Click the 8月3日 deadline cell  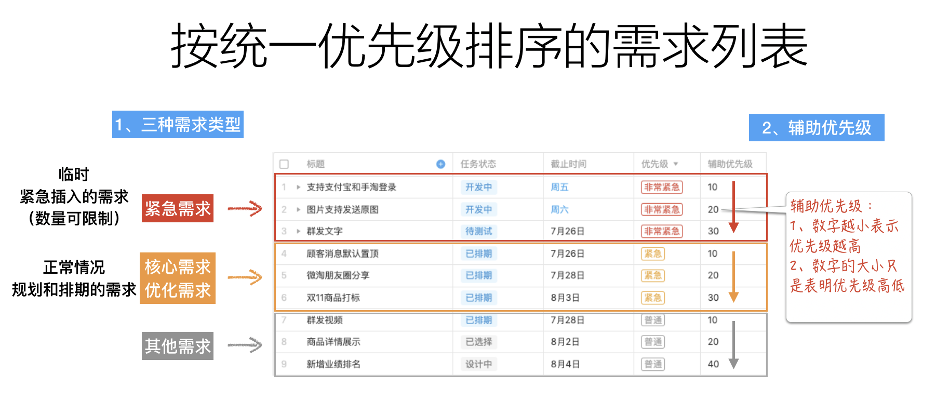pos(565,297)
